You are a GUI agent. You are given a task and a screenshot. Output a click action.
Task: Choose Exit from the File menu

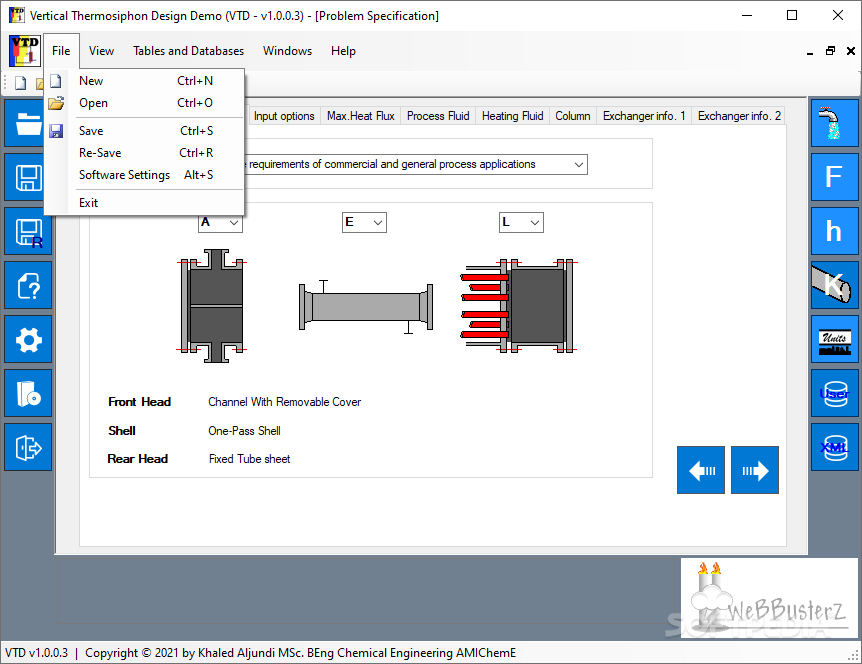pos(145,203)
